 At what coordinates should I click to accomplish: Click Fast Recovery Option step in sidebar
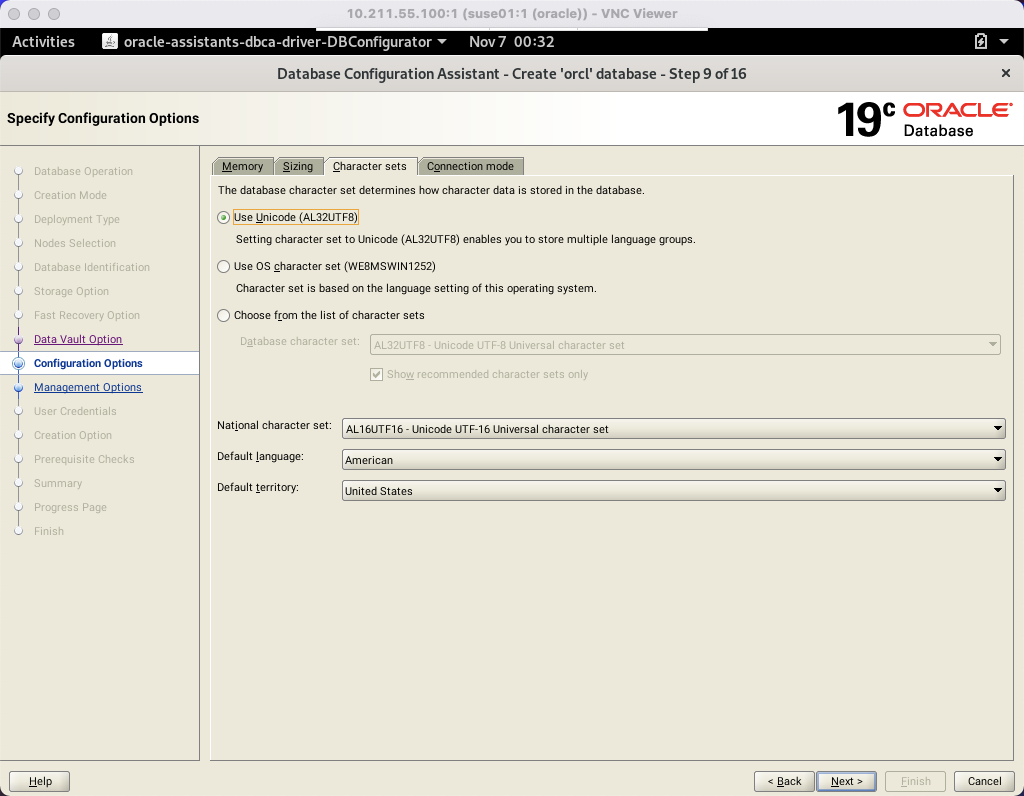pos(87,315)
